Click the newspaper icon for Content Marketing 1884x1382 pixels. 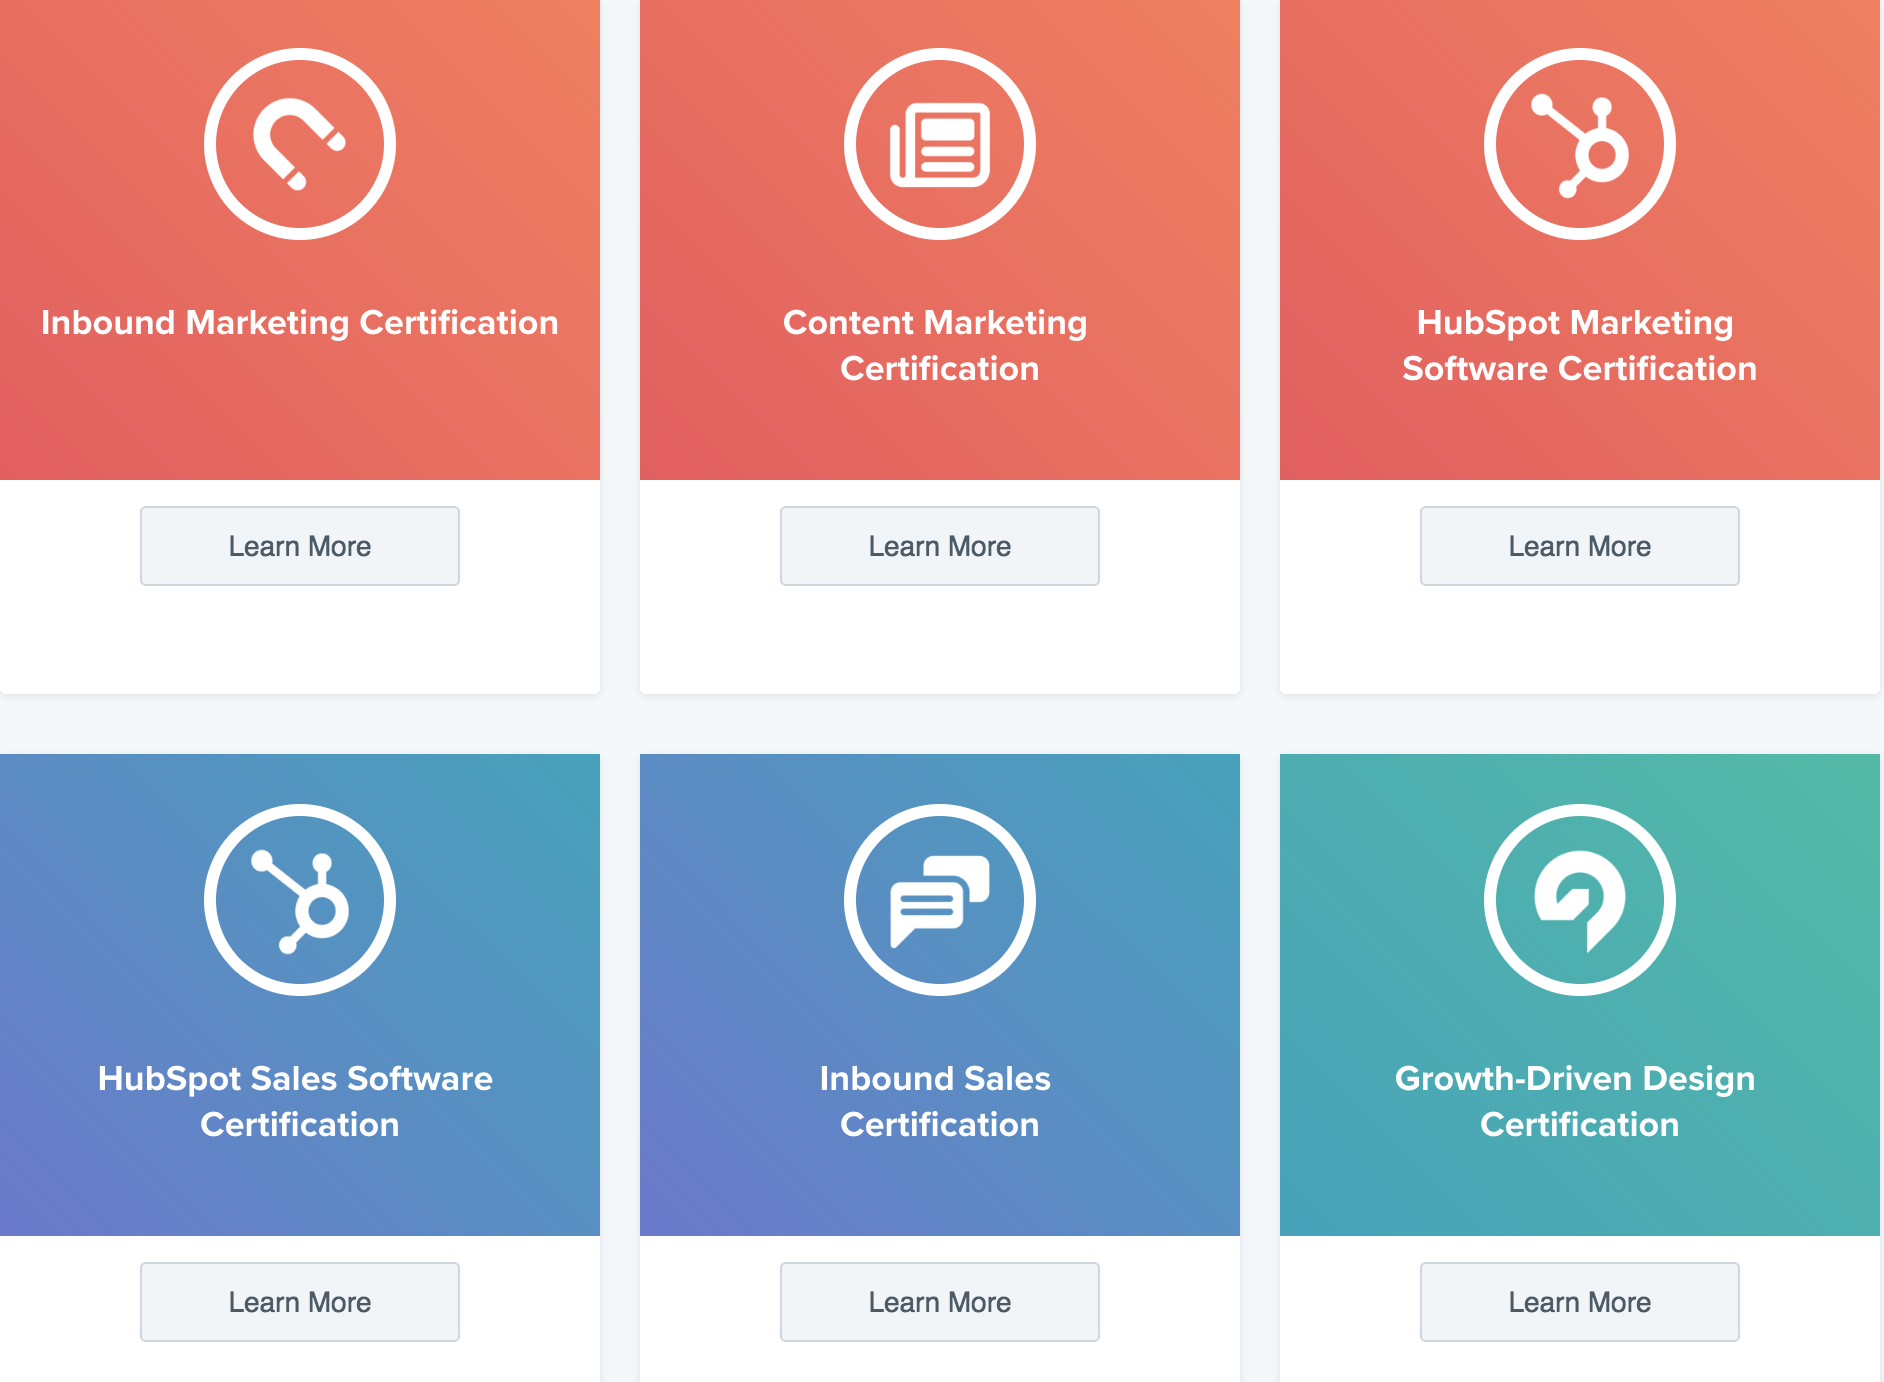pos(940,144)
